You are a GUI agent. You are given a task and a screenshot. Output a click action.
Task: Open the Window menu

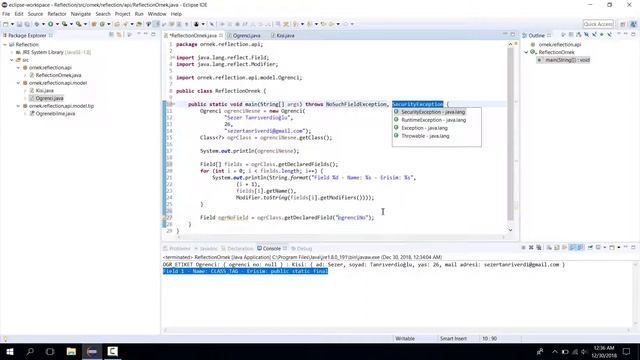coord(157,14)
